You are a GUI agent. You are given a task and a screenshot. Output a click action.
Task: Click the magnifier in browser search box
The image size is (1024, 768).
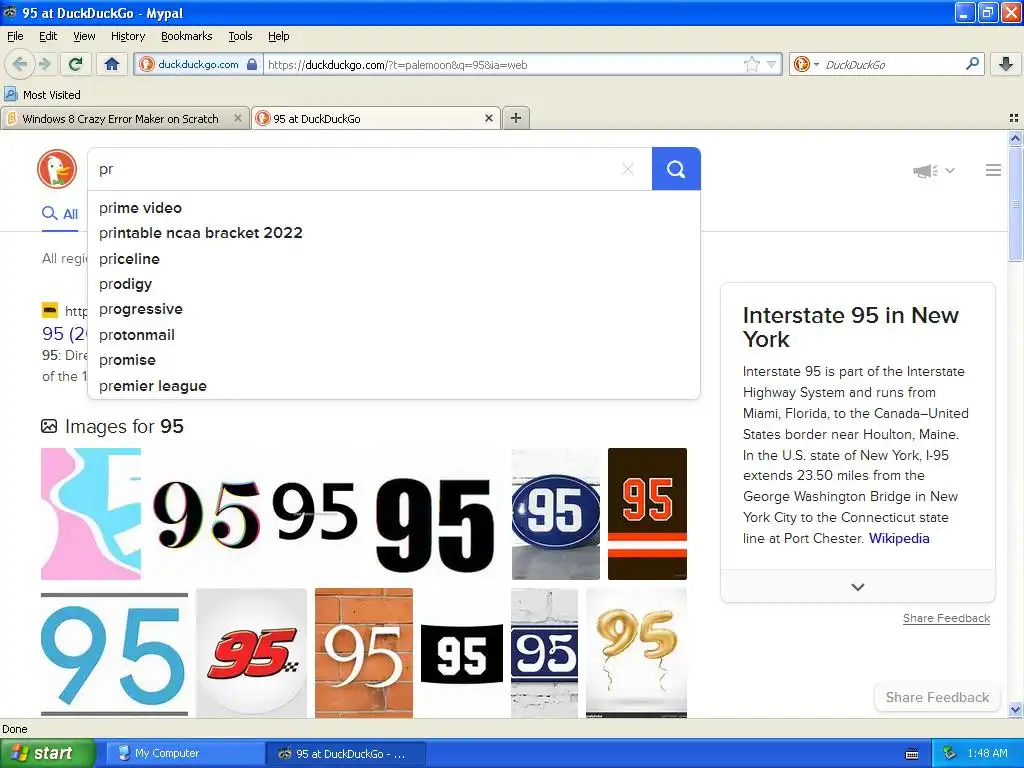[972, 63]
